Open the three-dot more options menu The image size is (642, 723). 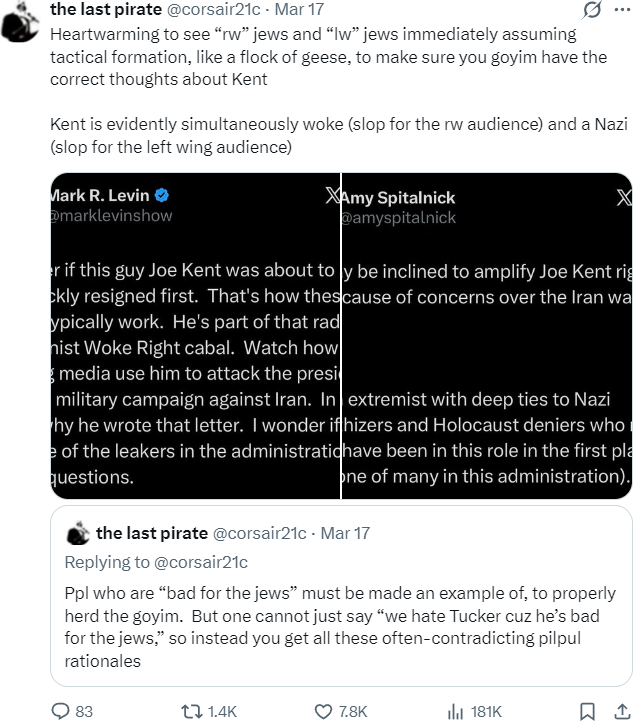coord(622,11)
